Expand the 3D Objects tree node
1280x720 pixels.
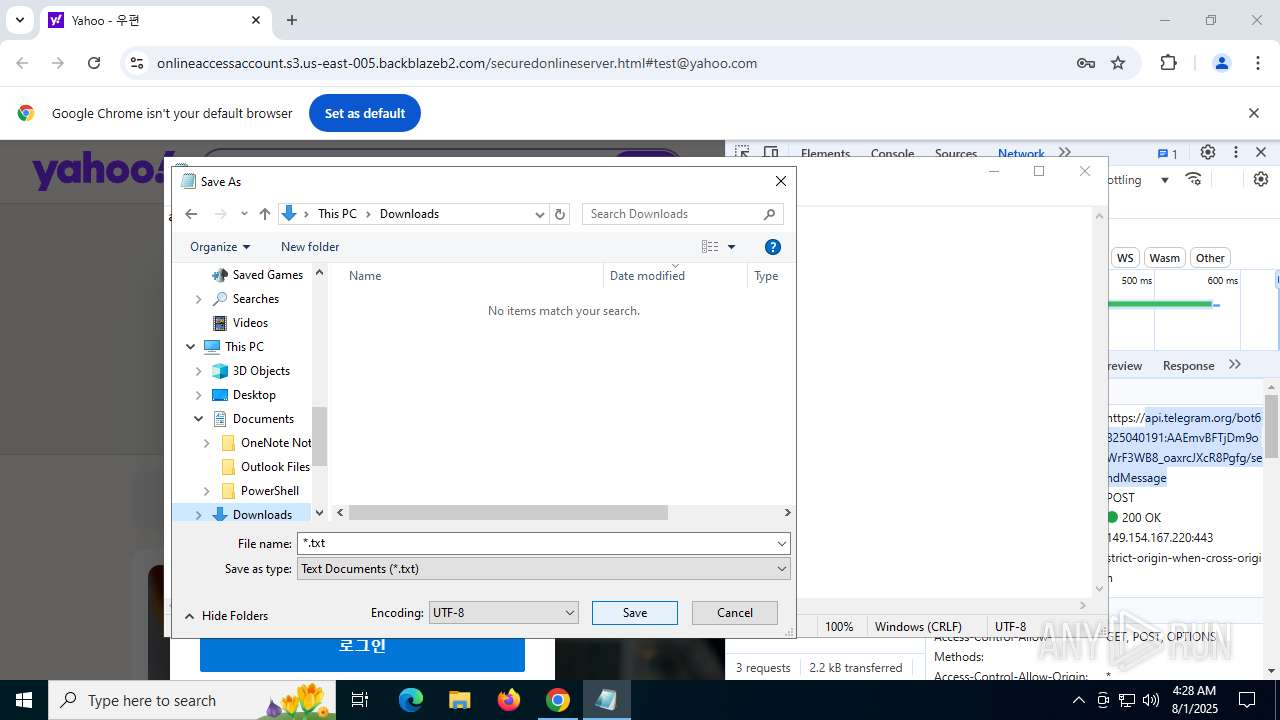198,371
